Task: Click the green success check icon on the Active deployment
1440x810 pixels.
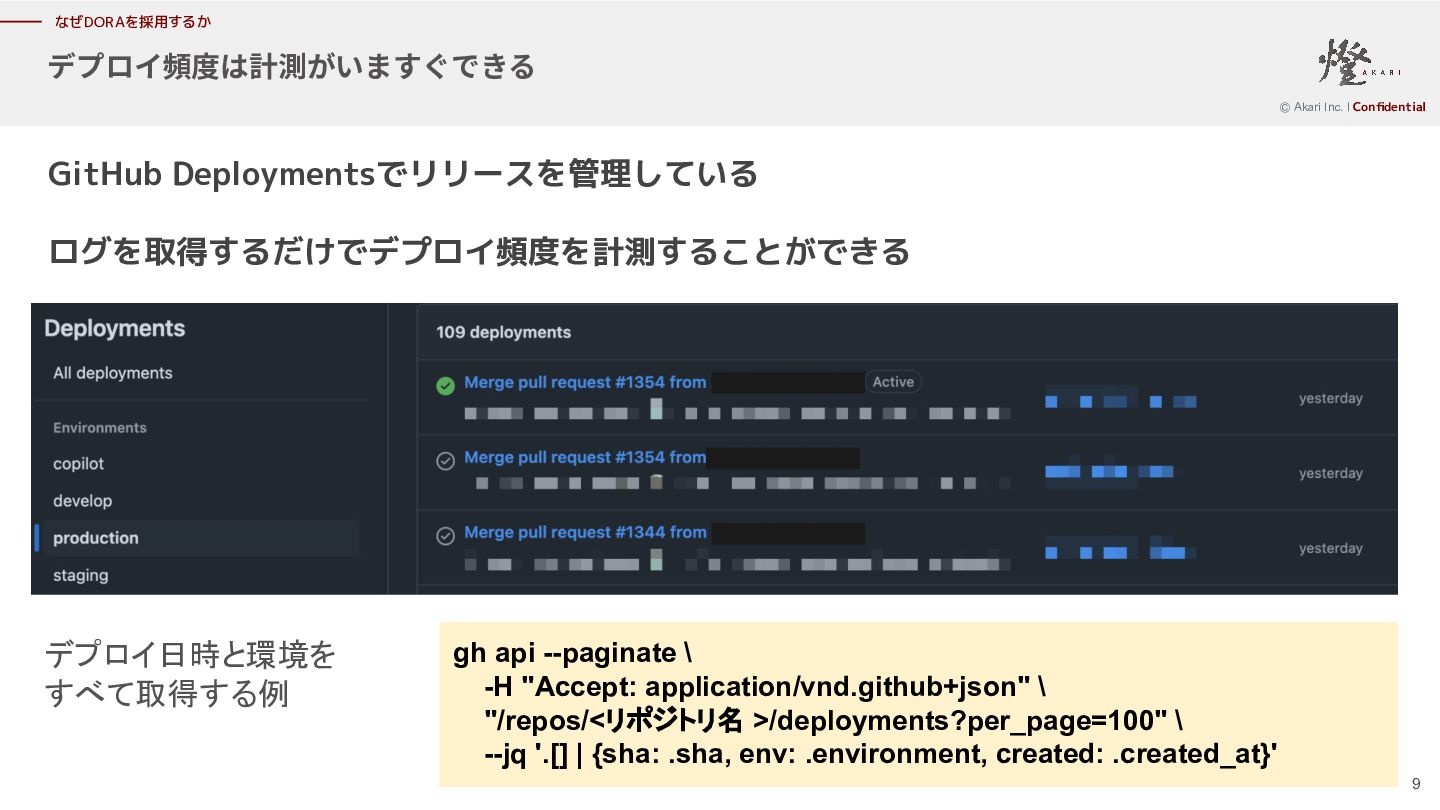Action: coord(446,385)
